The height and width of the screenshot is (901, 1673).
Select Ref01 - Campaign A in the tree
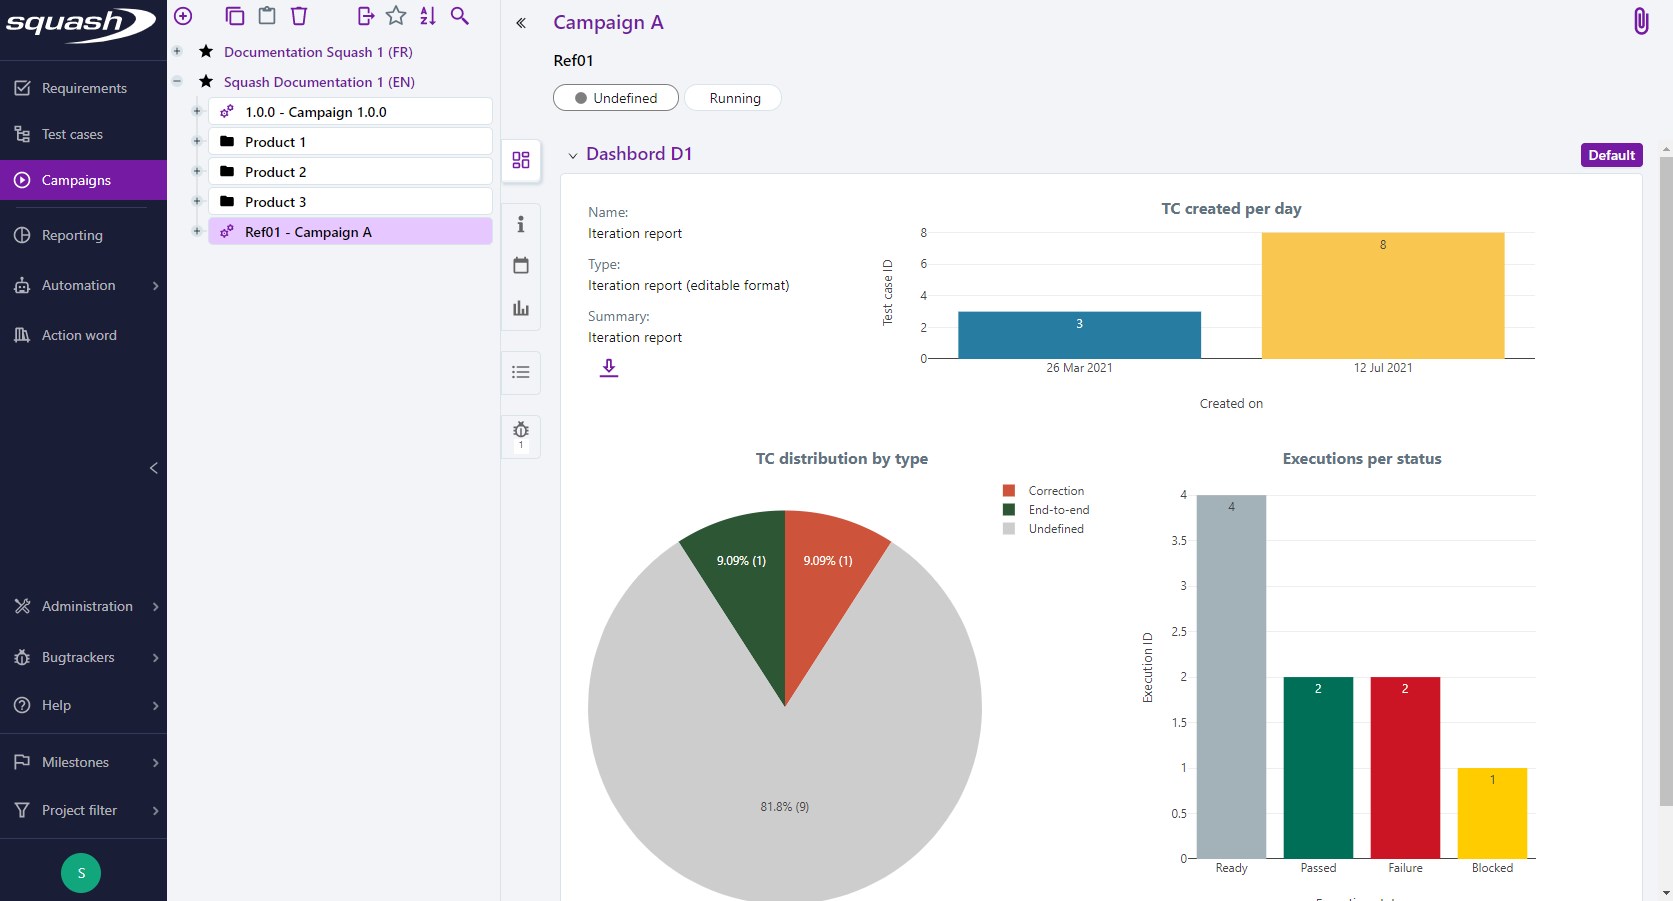click(307, 231)
